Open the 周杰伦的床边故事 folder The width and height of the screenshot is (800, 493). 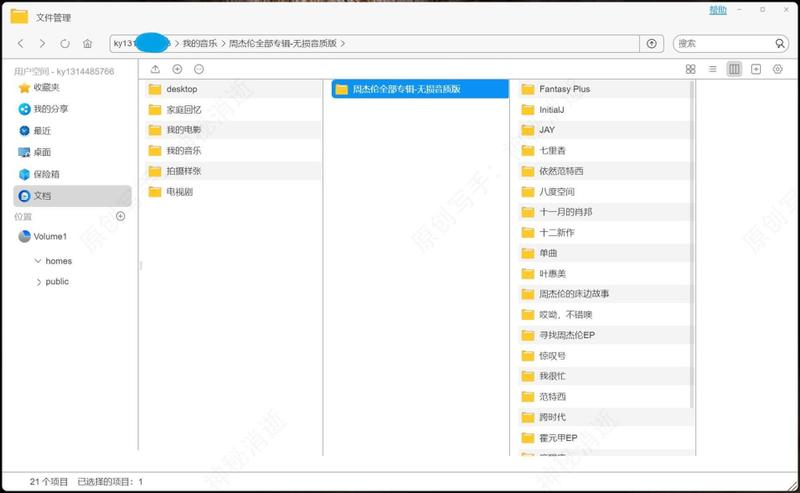605,294
